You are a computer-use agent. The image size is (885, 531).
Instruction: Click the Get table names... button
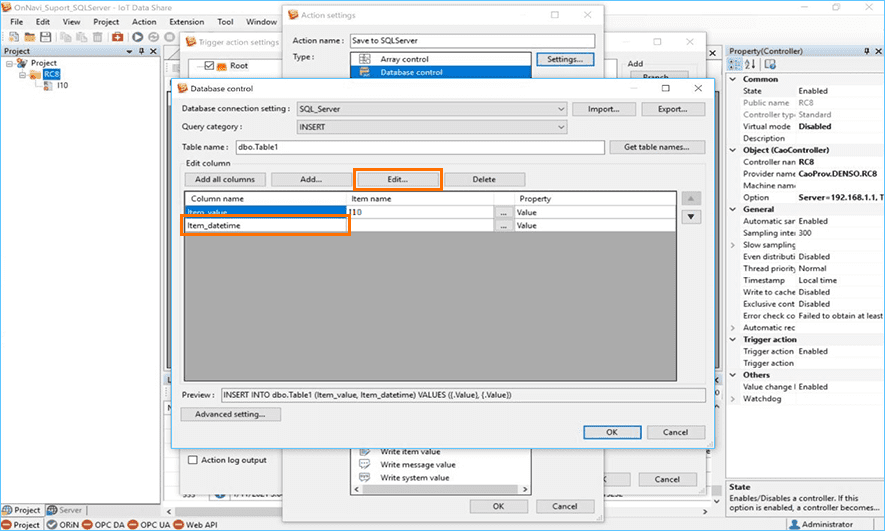[657, 147]
